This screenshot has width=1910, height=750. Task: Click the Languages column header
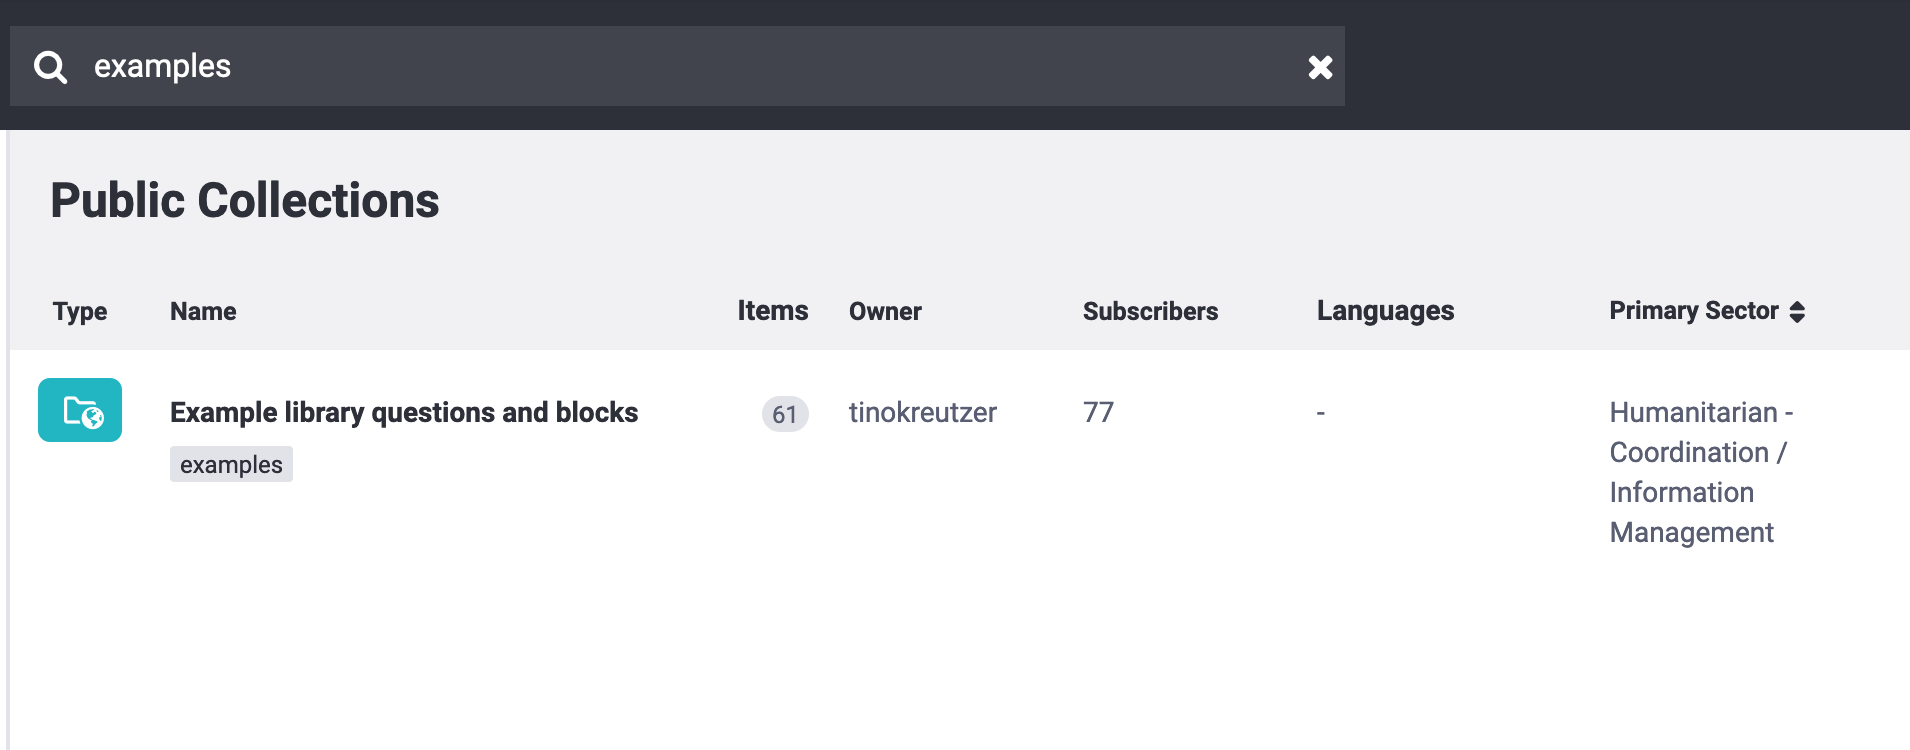[1385, 311]
